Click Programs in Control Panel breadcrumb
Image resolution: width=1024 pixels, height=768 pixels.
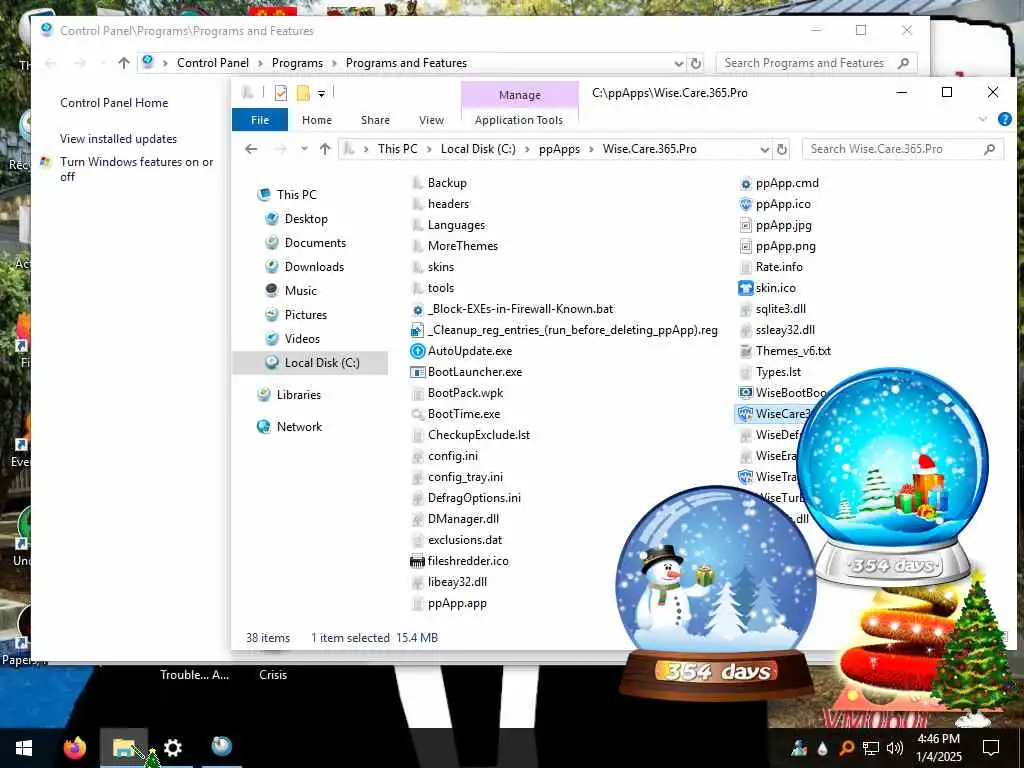click(297, 63)
